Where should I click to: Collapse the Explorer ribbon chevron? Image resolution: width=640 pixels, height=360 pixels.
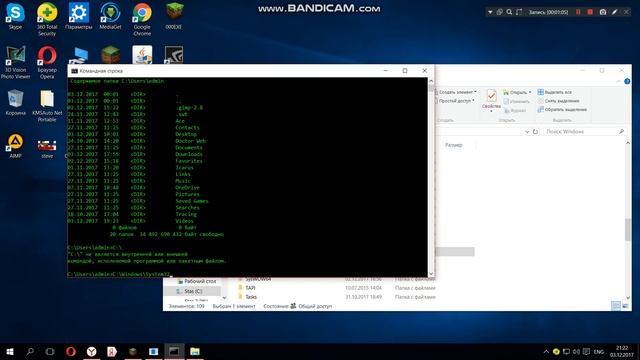618,82
